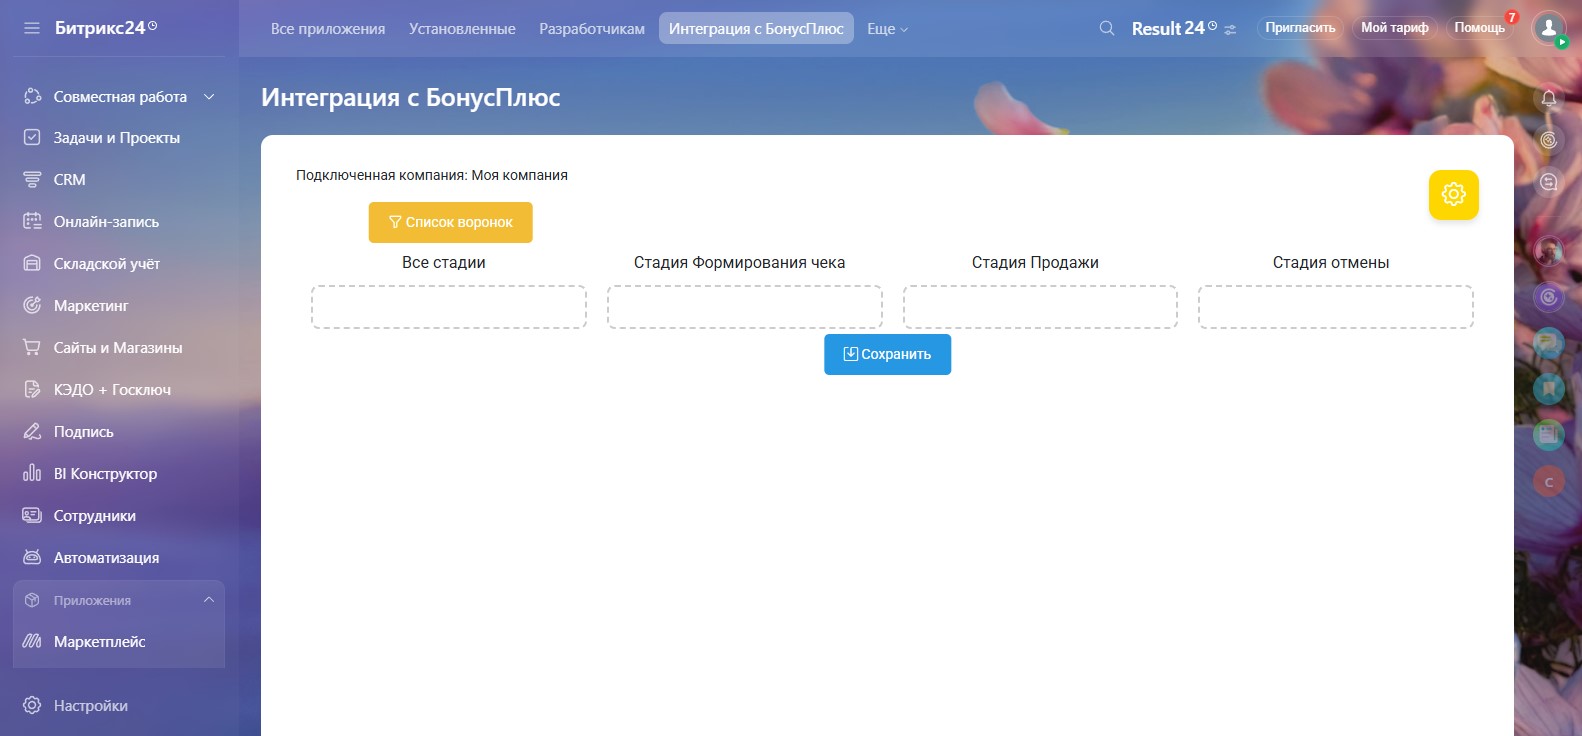Click the 'Интеграция с БонусПлюс' page heading

click(411, 97)
